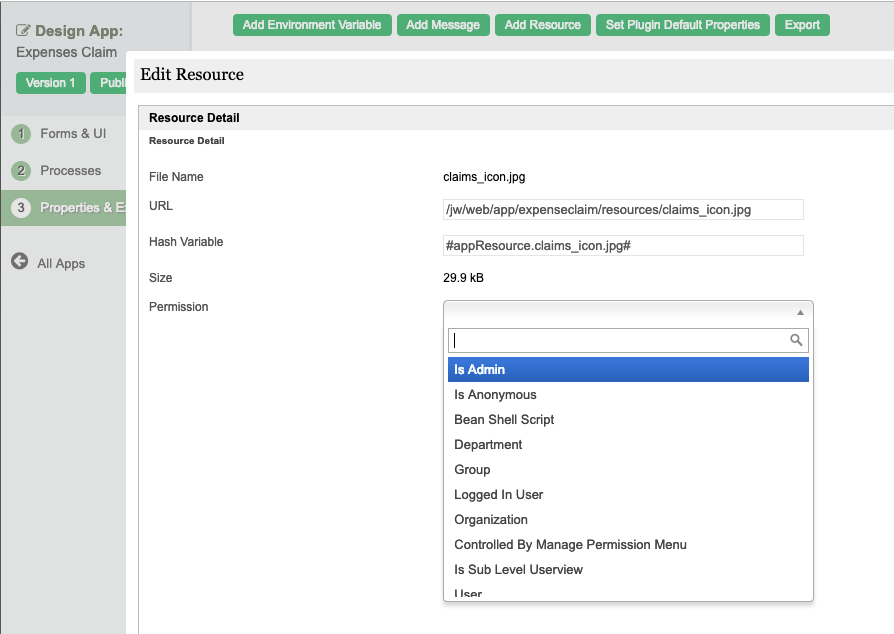This screenshot has height=634, width=894.
Task: Click the Hash Variable text field
Action: [623, 245]
